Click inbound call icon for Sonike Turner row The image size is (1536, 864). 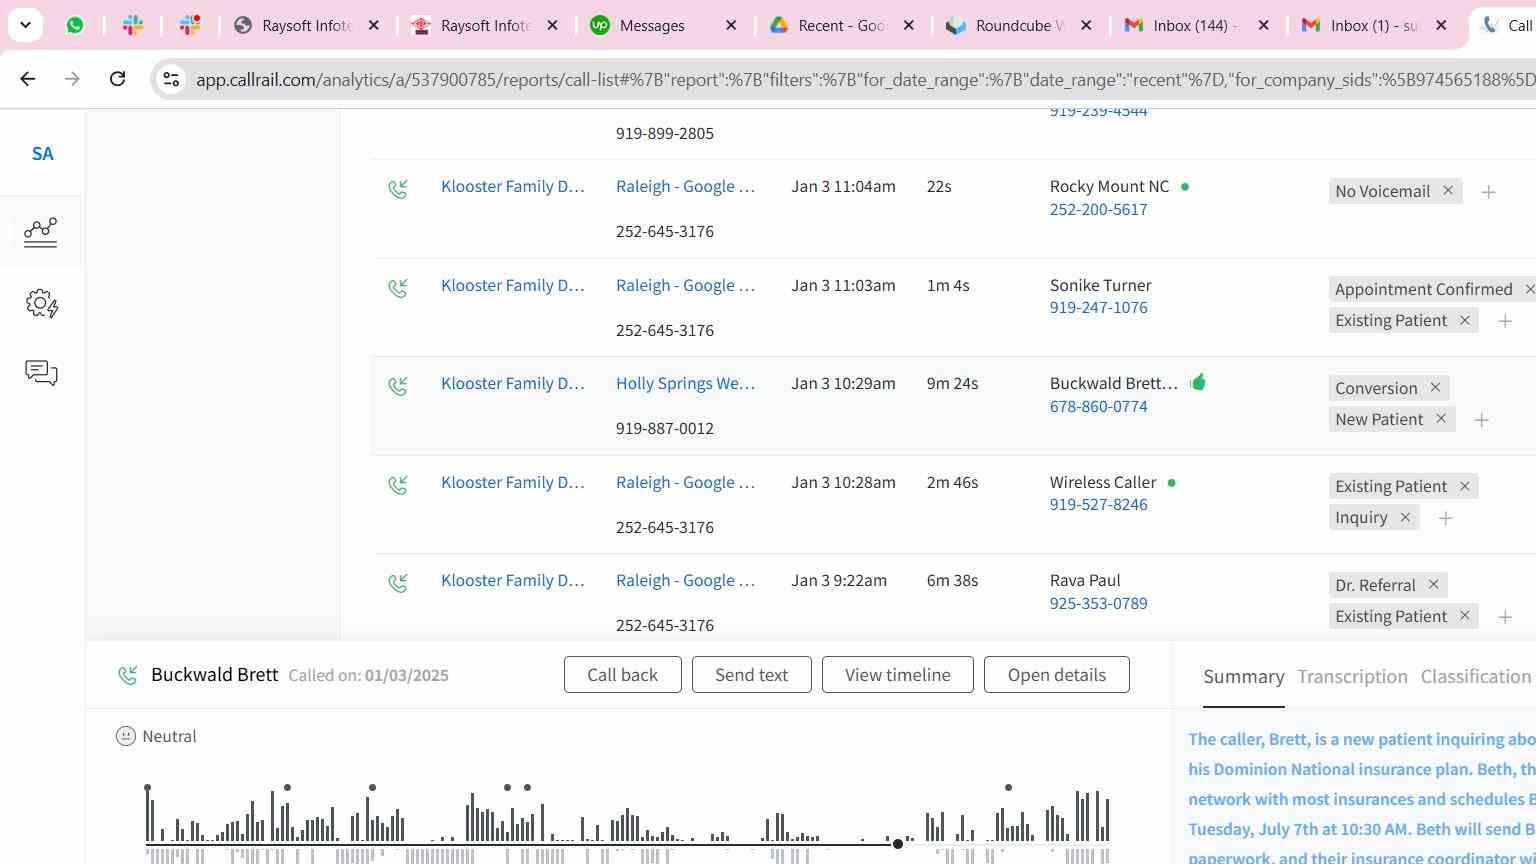tap(398, 287)
